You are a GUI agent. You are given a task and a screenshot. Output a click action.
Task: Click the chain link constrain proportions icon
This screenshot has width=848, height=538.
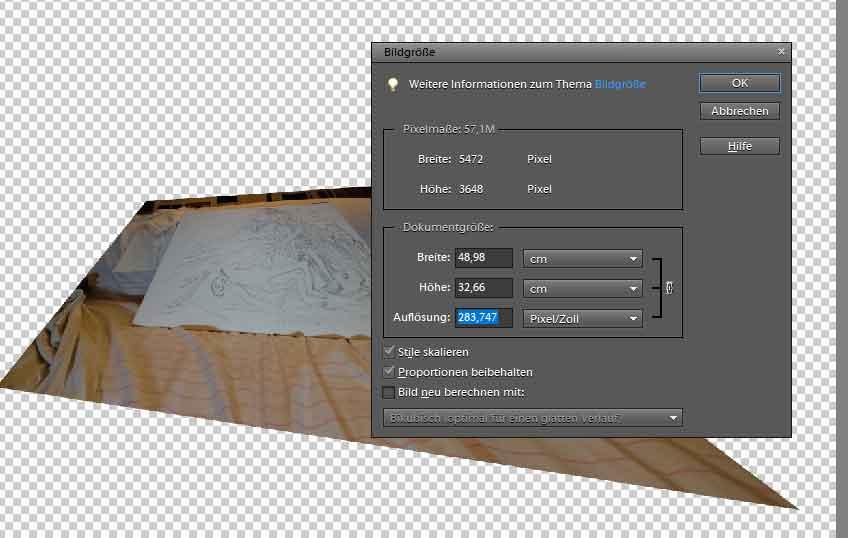point(669,288)
